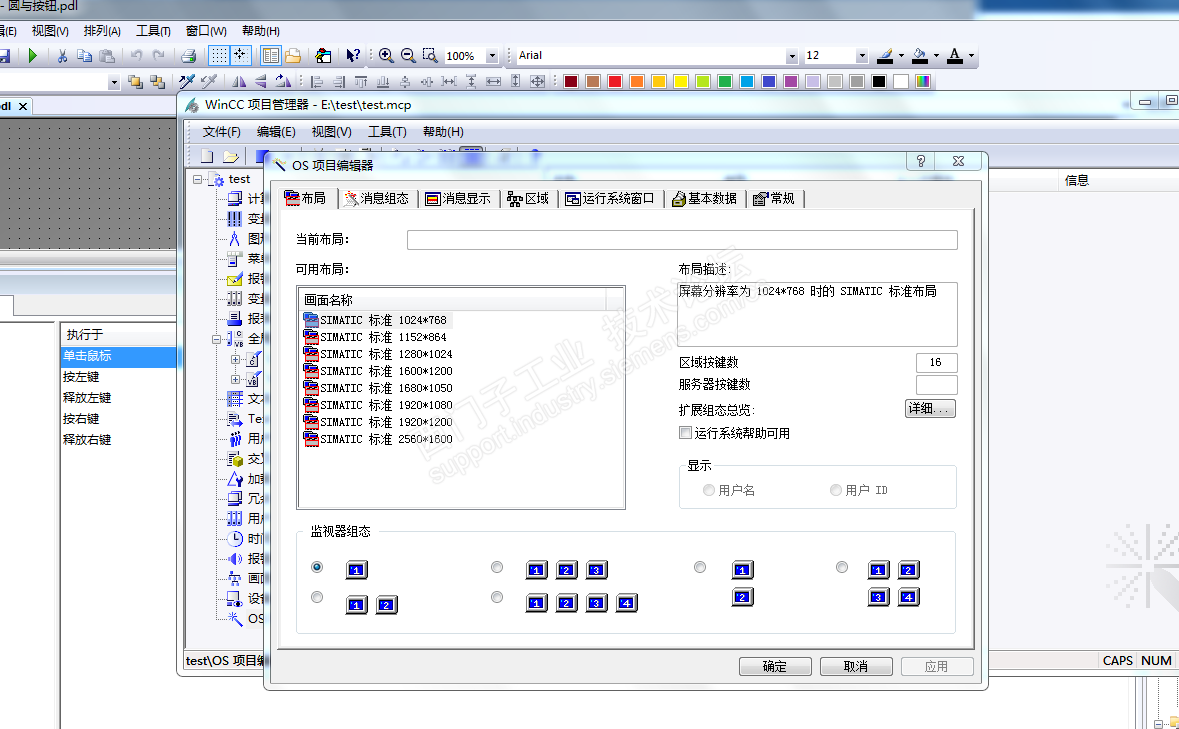Select the two horizontal monitors radio
The width and height of the screenshot is (1179, 729).
point(317,597)
